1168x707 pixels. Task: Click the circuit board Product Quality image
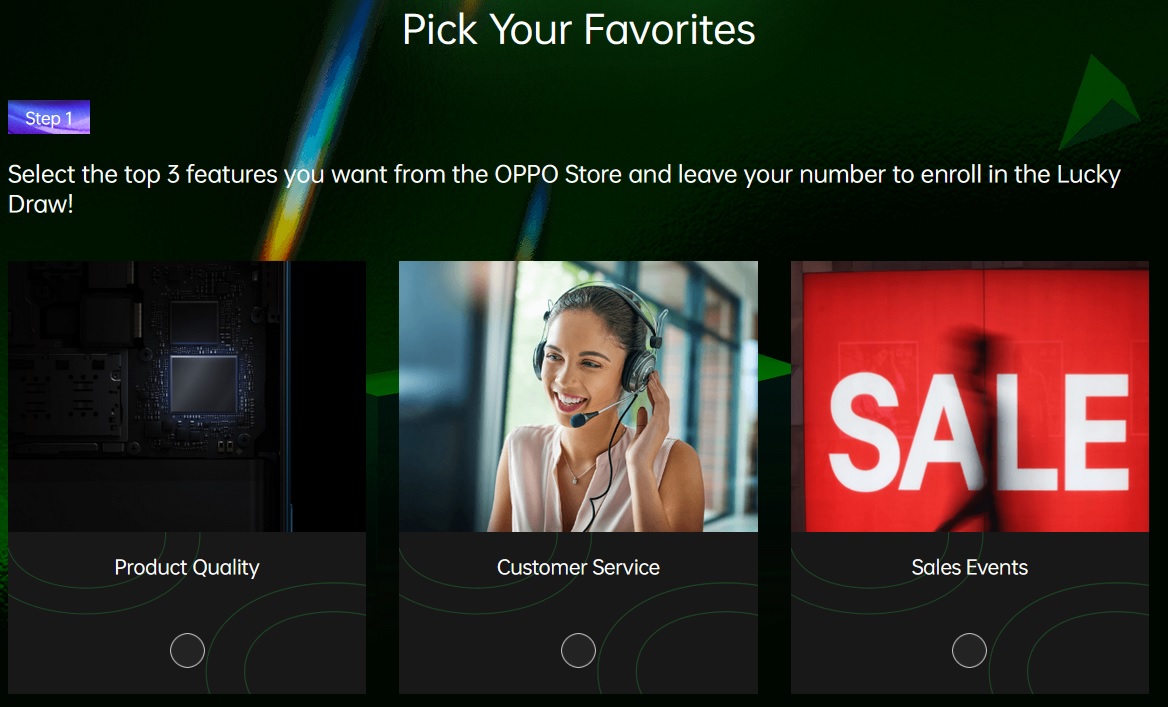click(x=187, y=396)
